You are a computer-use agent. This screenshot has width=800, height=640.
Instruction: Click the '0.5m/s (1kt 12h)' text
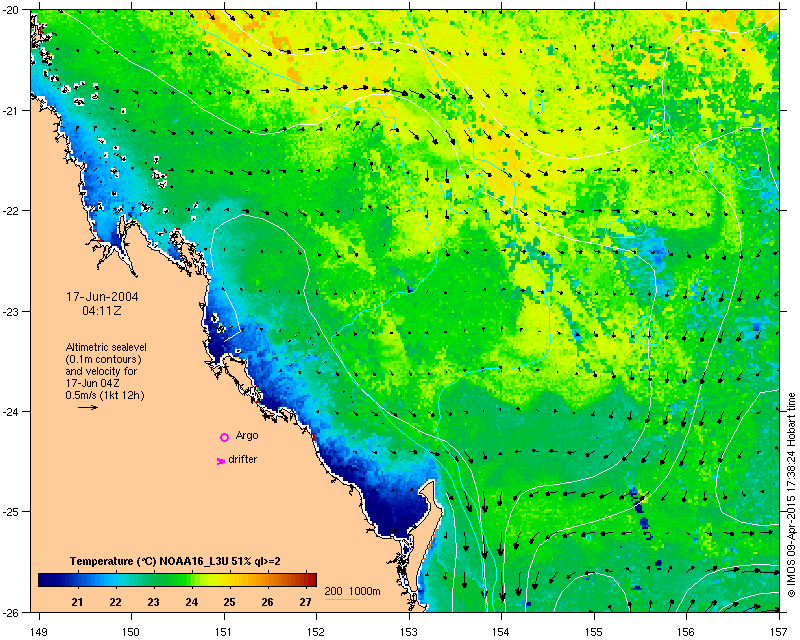[105, 395]
